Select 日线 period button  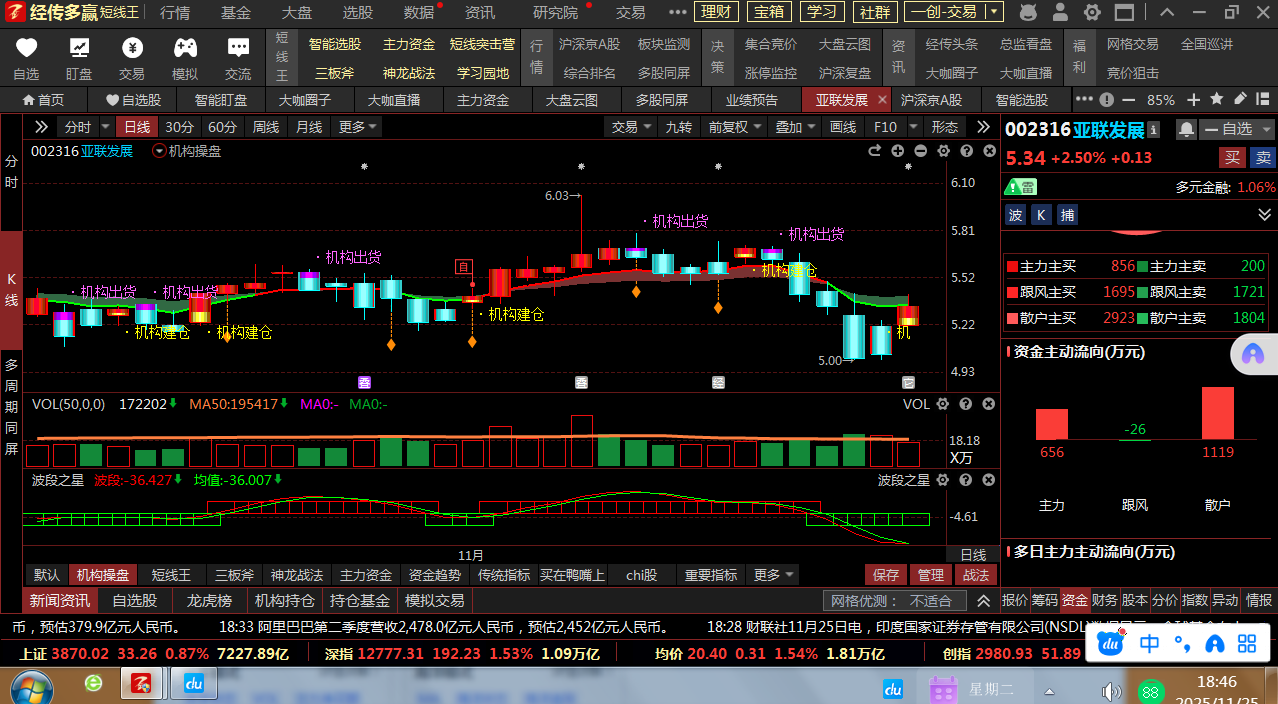[x=137, y=127]
